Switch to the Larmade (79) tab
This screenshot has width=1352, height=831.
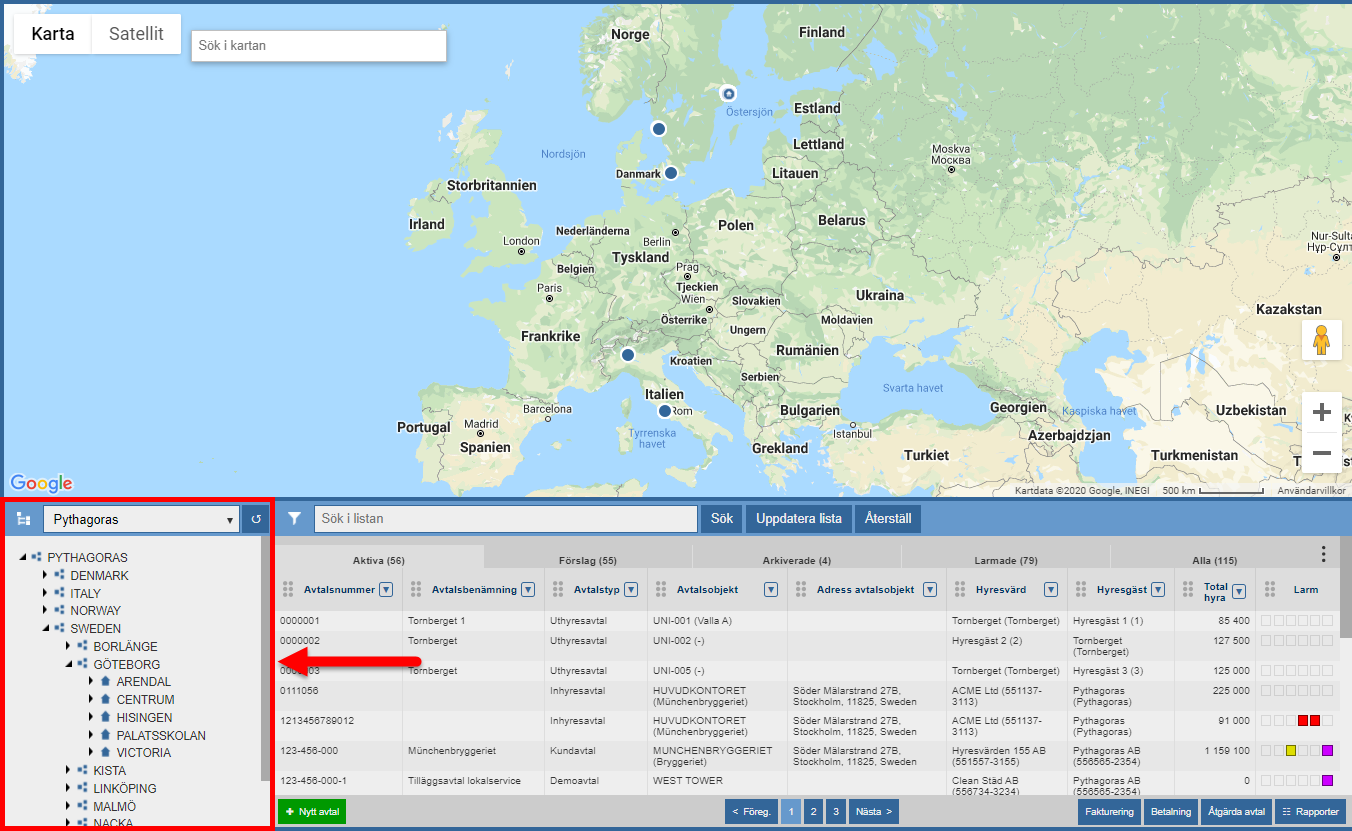(1006, 560)
